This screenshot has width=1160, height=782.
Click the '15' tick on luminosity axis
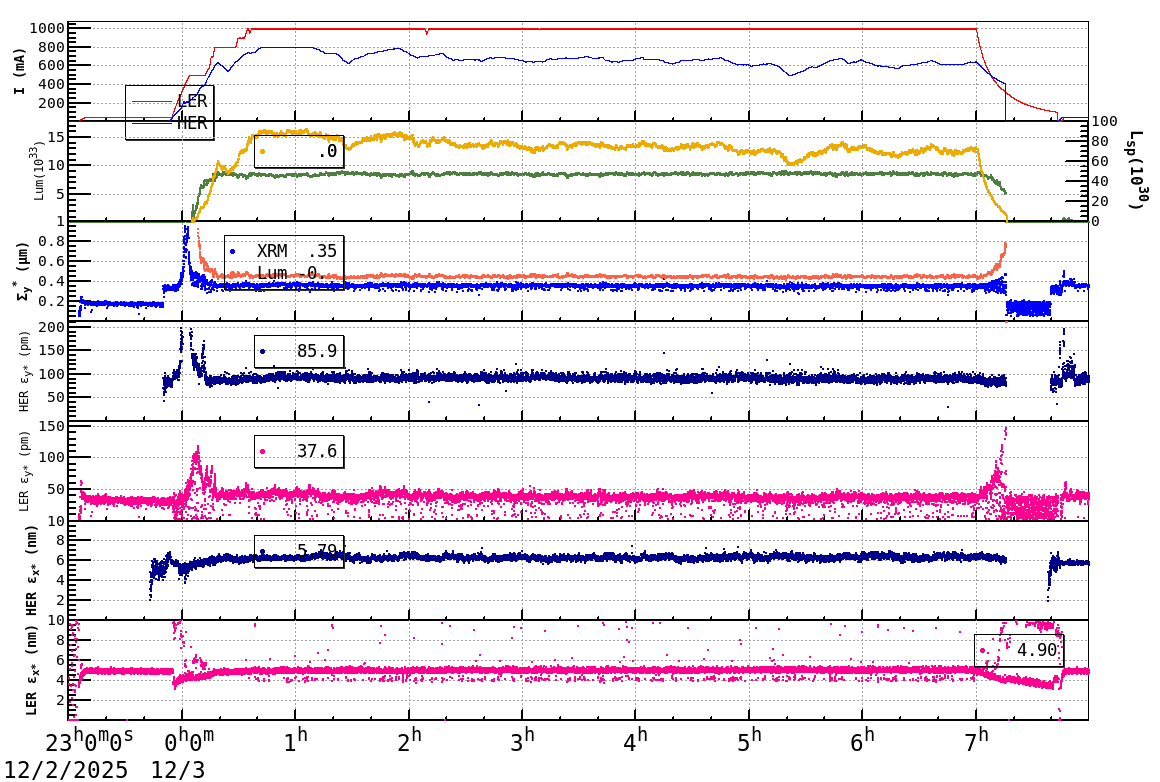pyautogui.click(x=56, y=137)
